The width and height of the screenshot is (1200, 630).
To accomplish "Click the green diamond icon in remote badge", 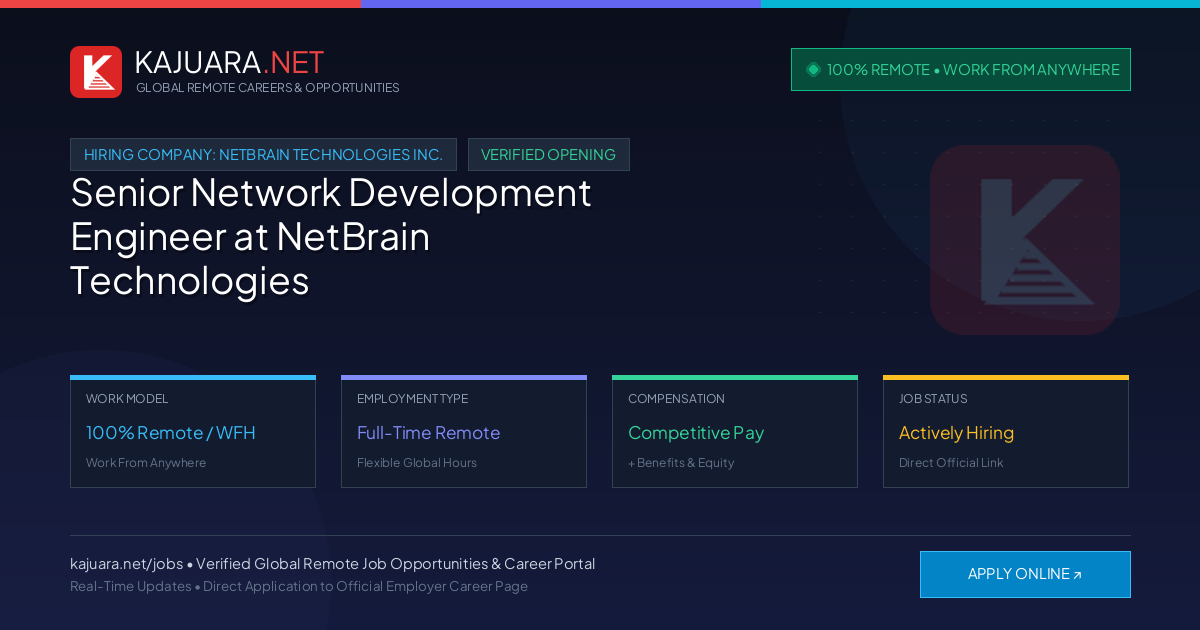I will [x=813, y=70].
